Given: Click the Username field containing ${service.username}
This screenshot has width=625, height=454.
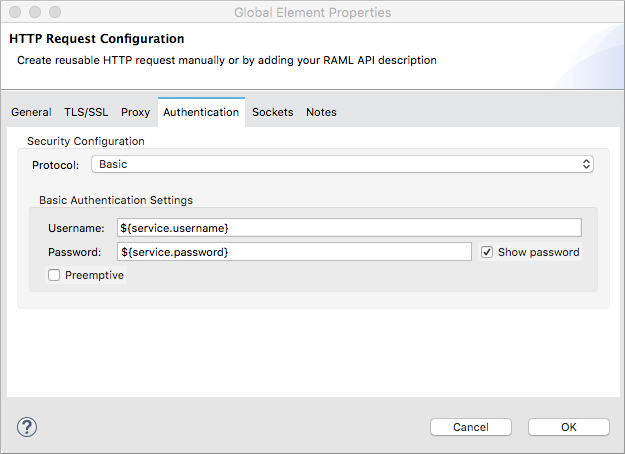Looking at the screenshot, I should click(x=348, y=228).
